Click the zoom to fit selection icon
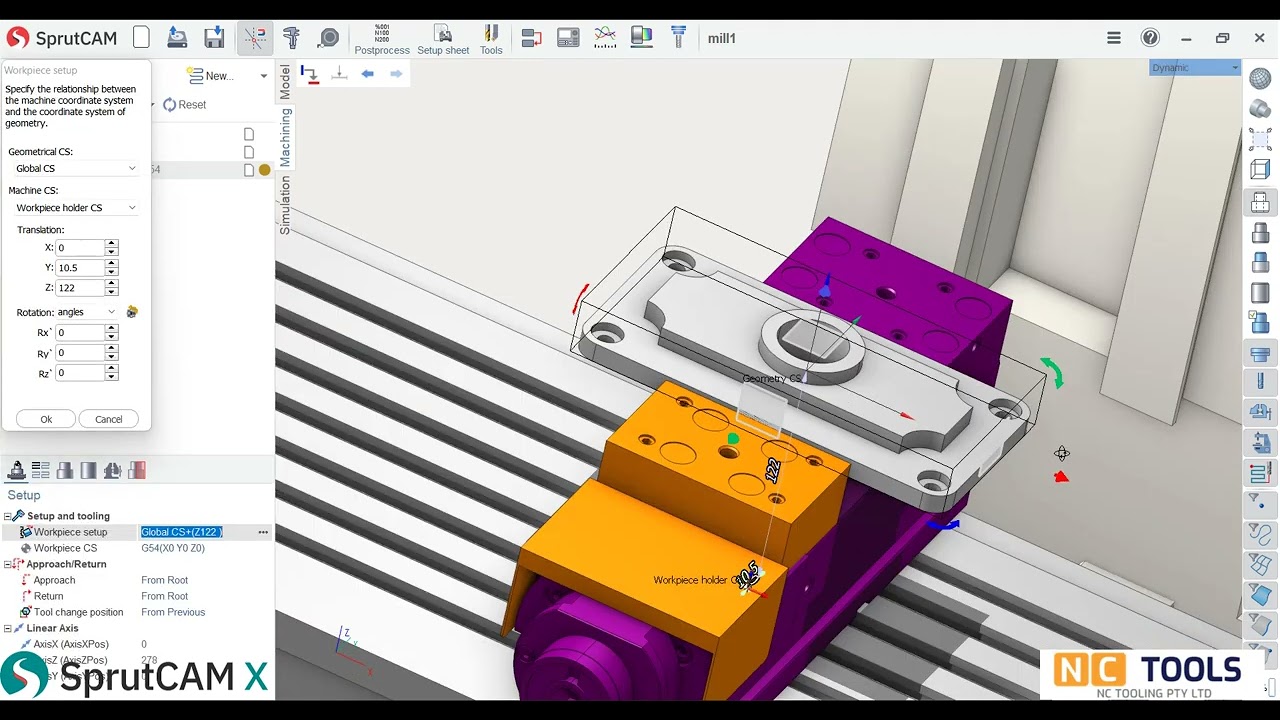Screen dimensions: 1280x720 click(1260, 141)
